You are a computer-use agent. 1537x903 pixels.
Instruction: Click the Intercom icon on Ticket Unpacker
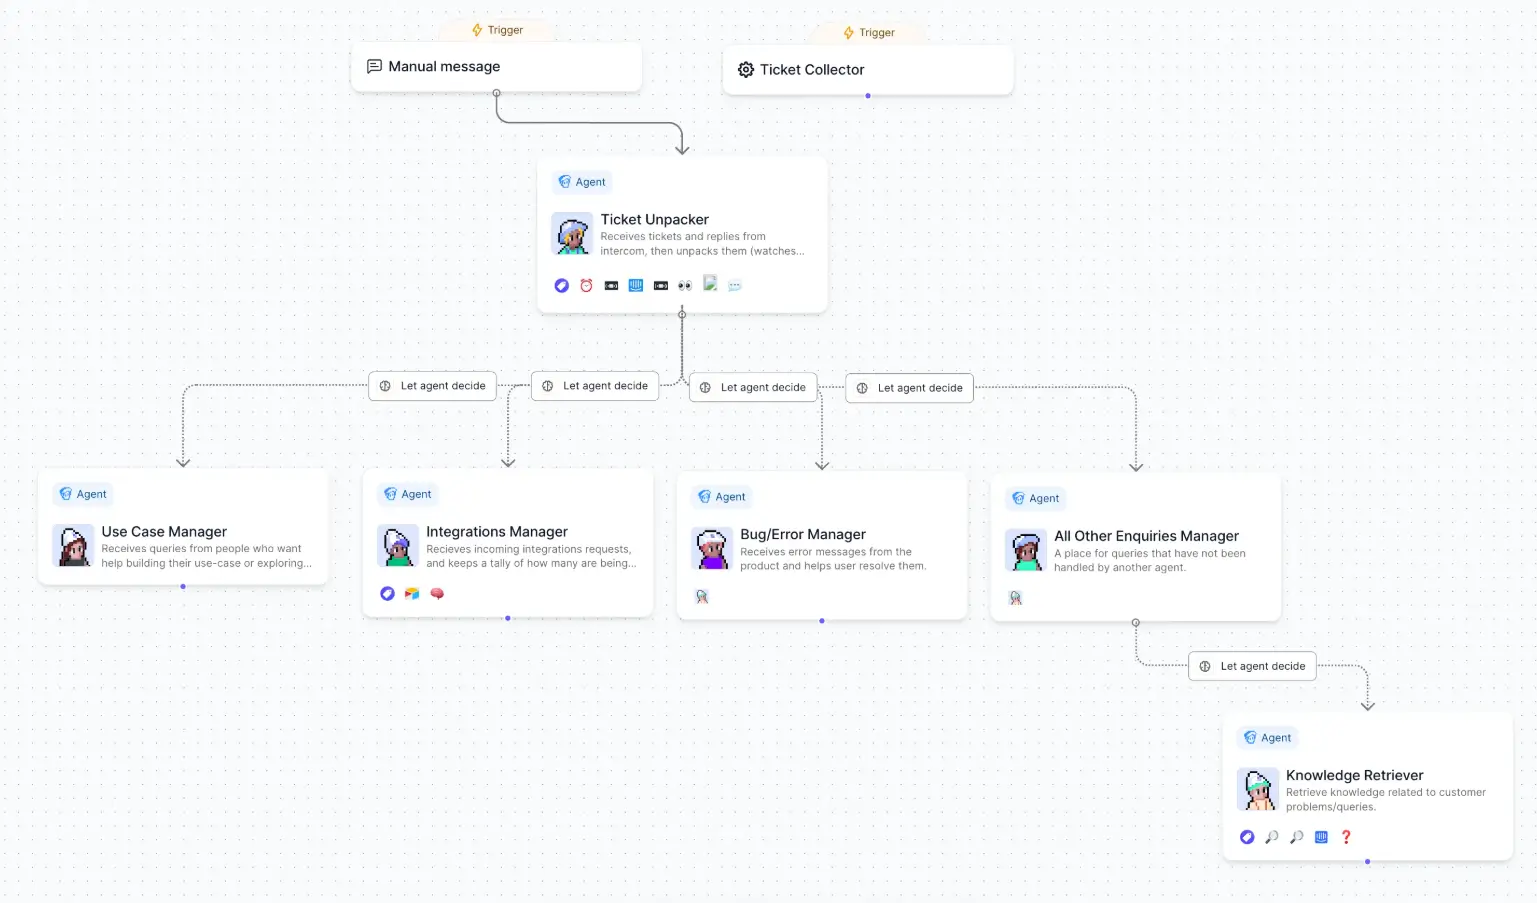click(636, 286)
